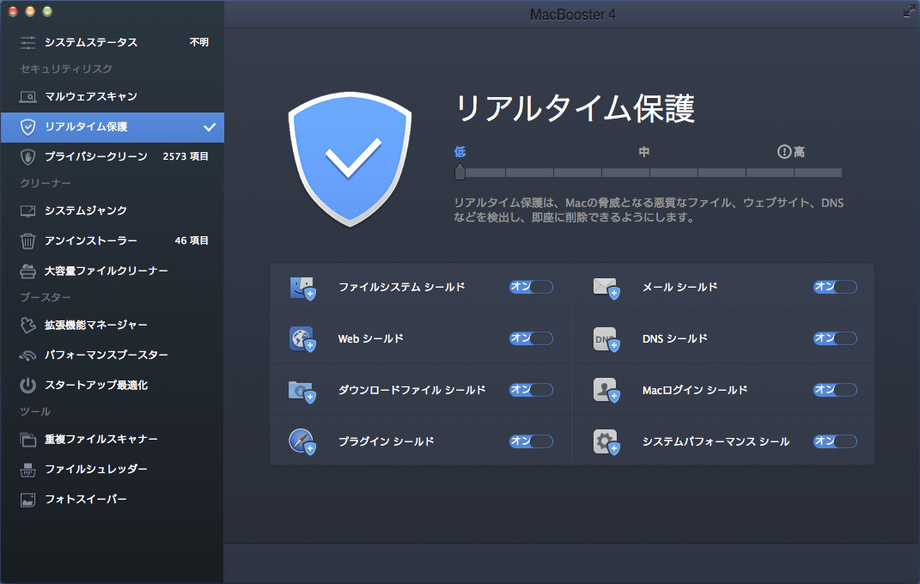This screenshot has height=584, width=920.
Task: Click the ファイルシステム シールド Finder icon
Action: [303, 288]
